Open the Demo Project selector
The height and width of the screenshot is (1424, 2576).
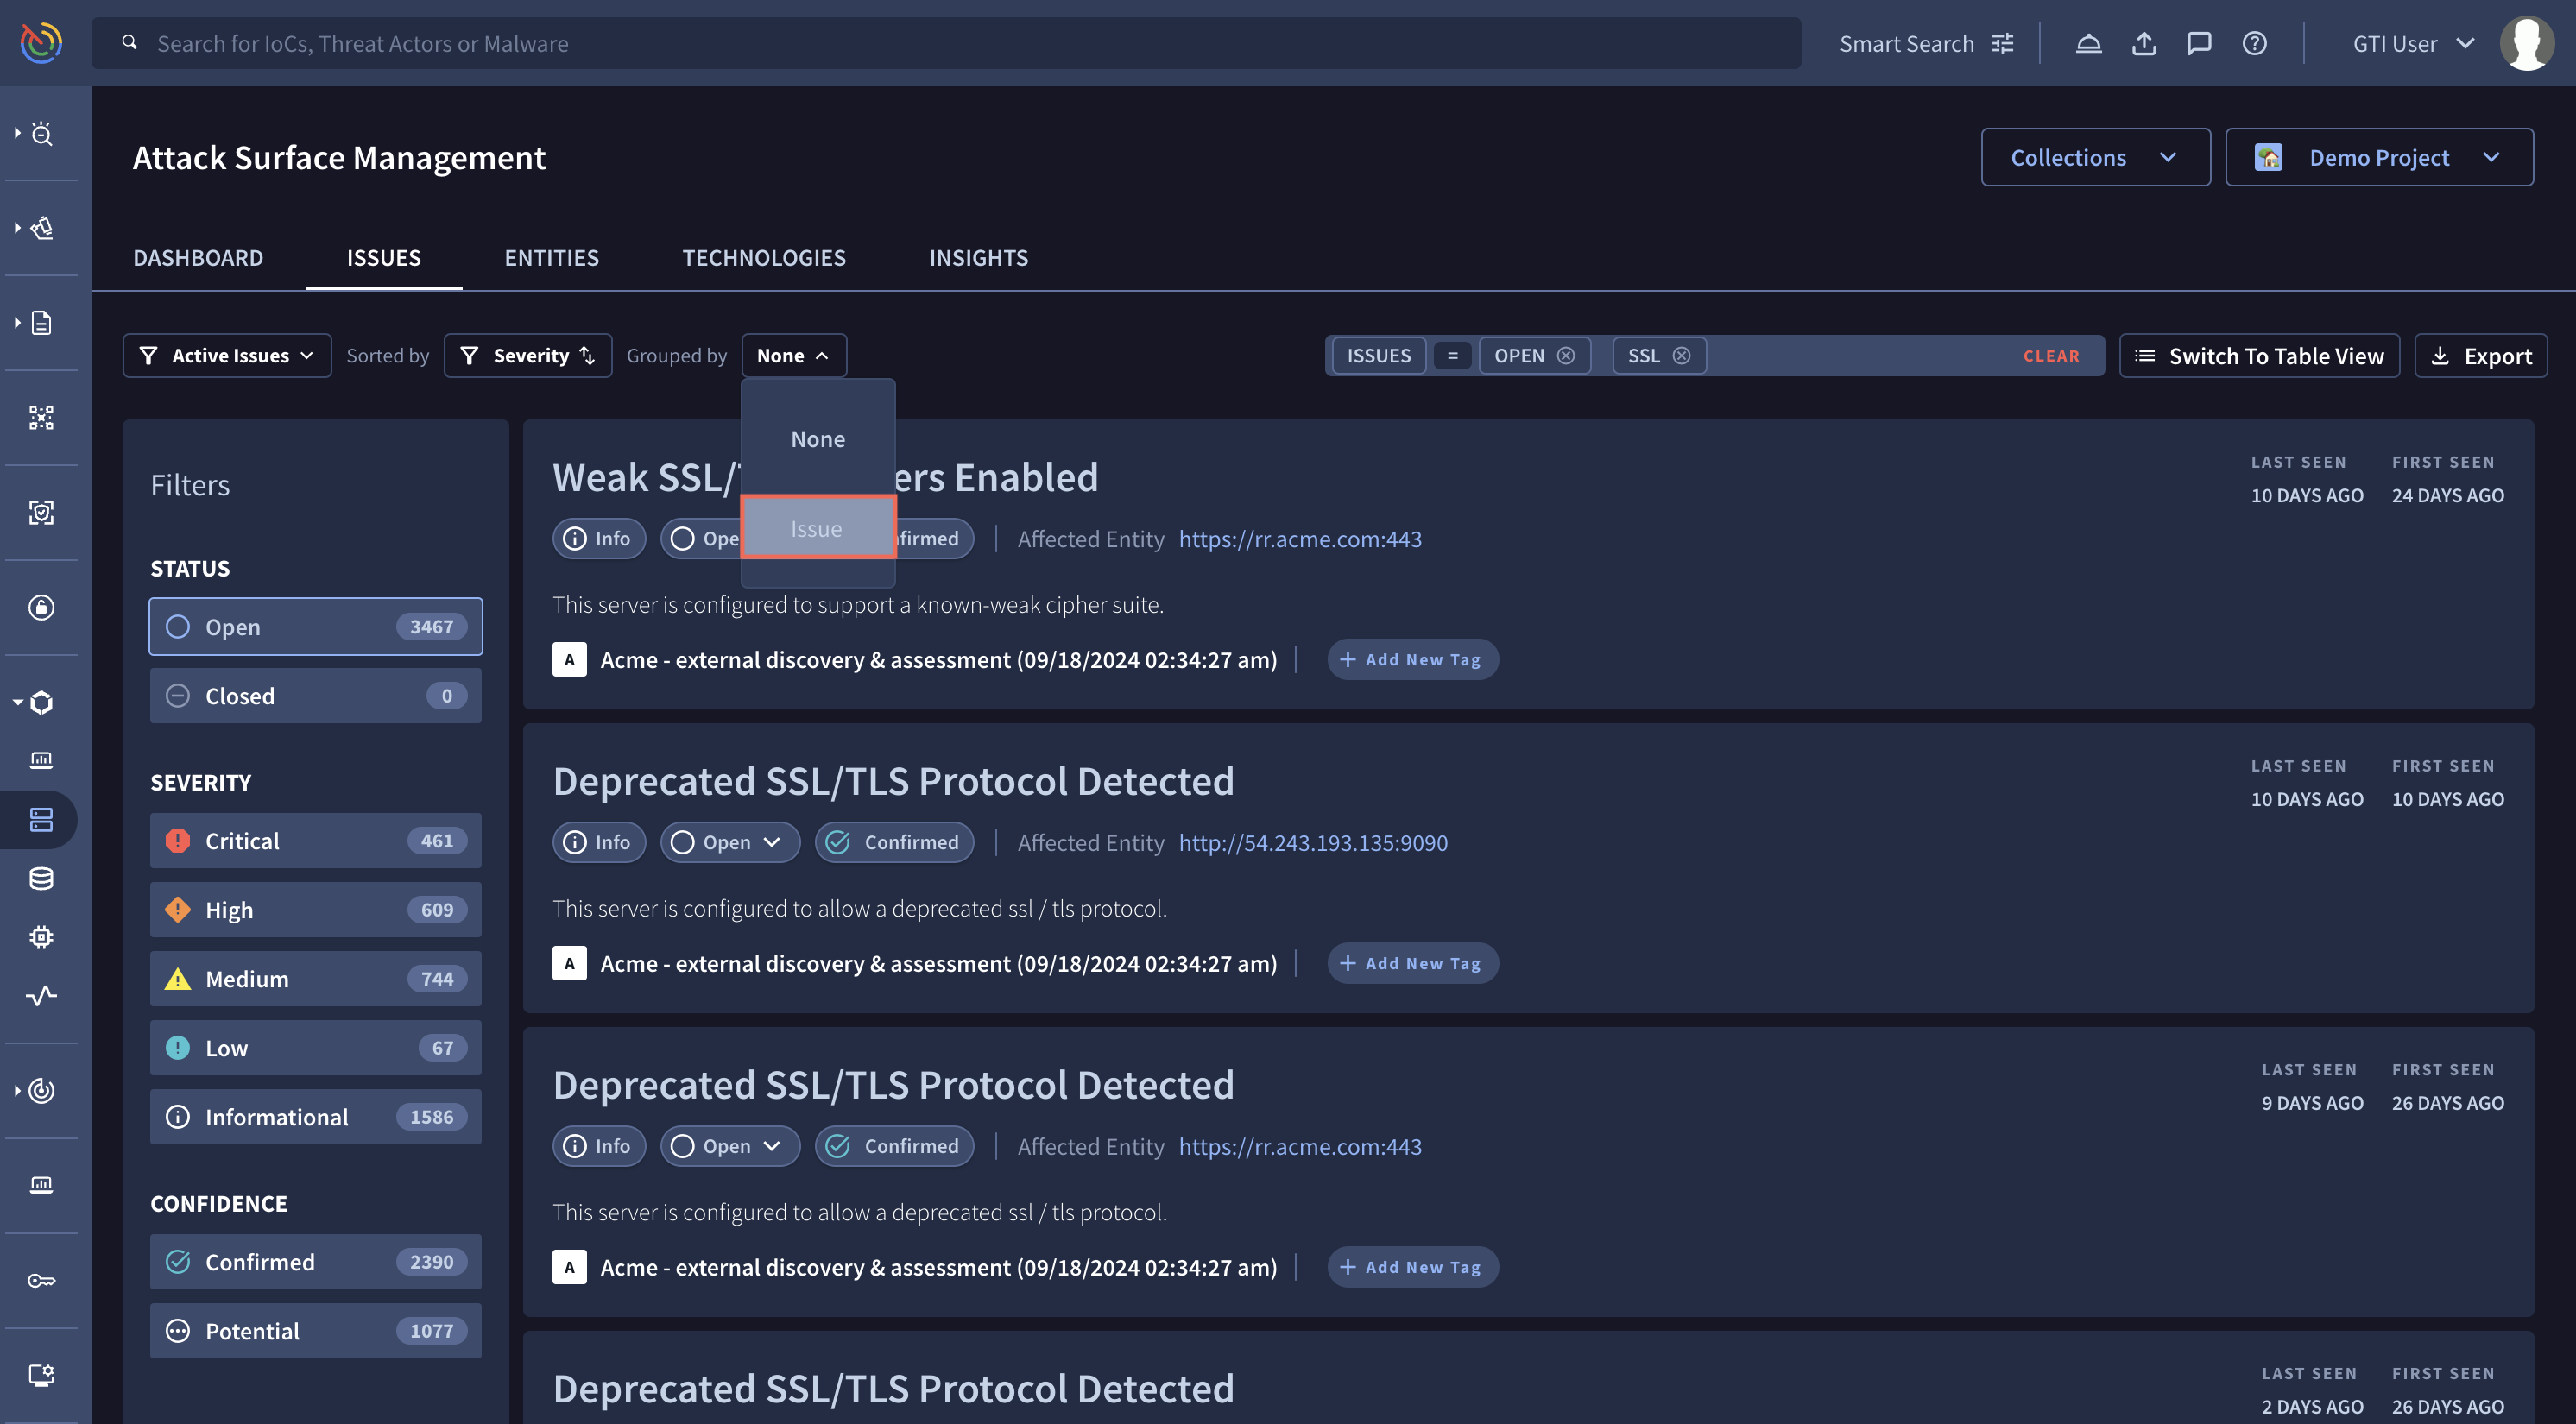click(x=2379, y=158)
